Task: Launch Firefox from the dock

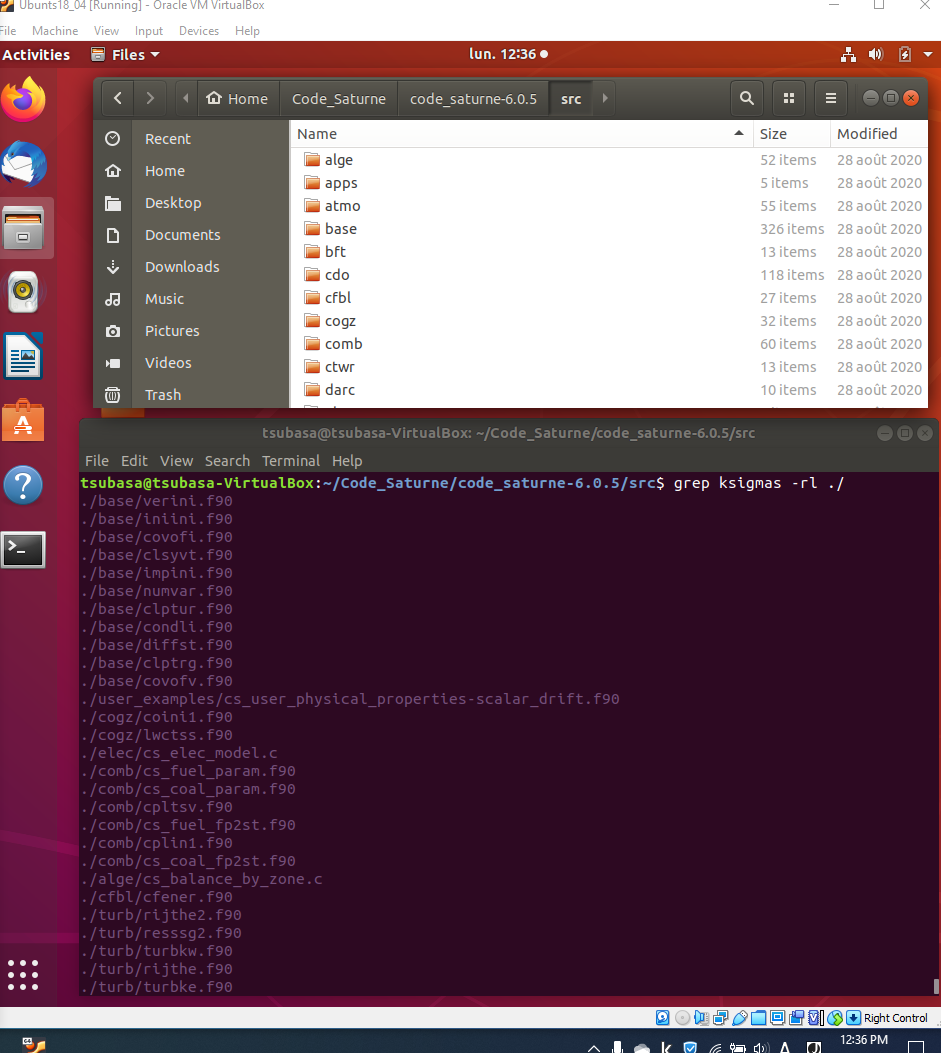Action: 23,98
